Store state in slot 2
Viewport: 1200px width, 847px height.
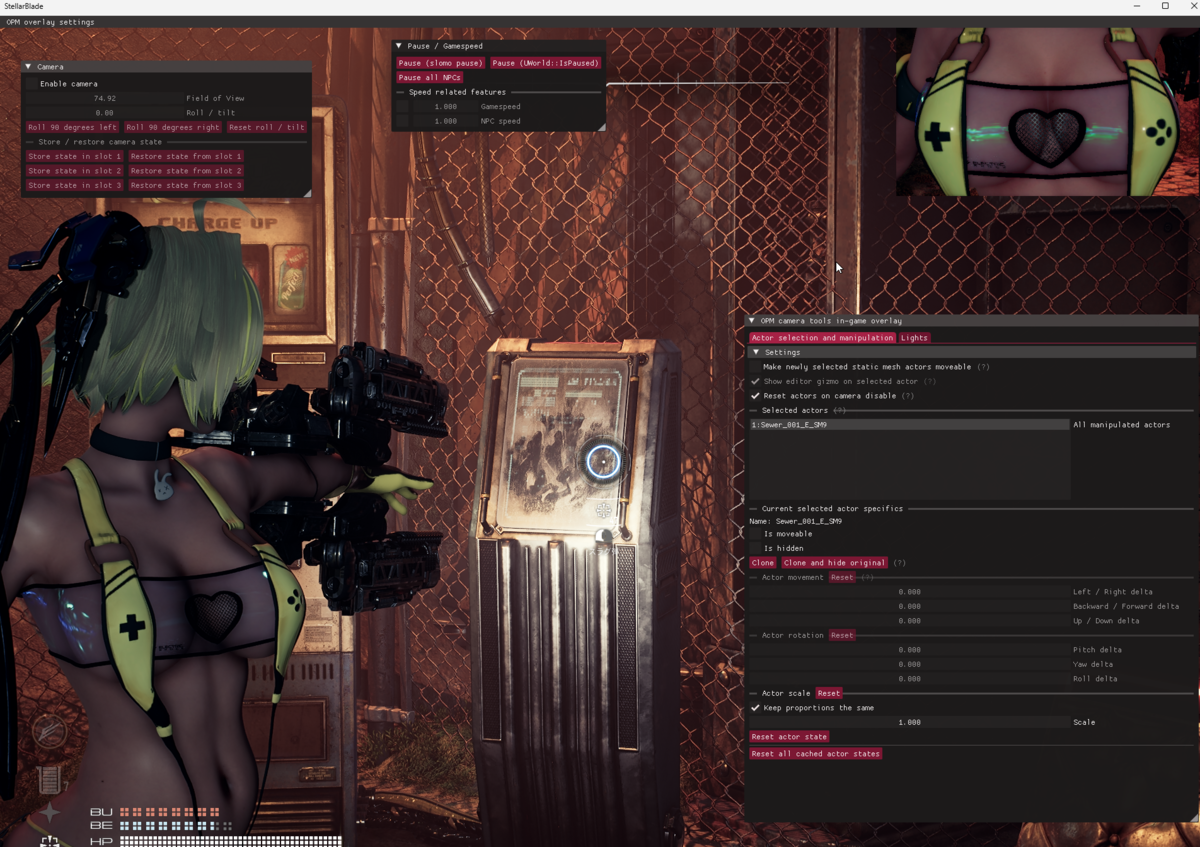75,171
